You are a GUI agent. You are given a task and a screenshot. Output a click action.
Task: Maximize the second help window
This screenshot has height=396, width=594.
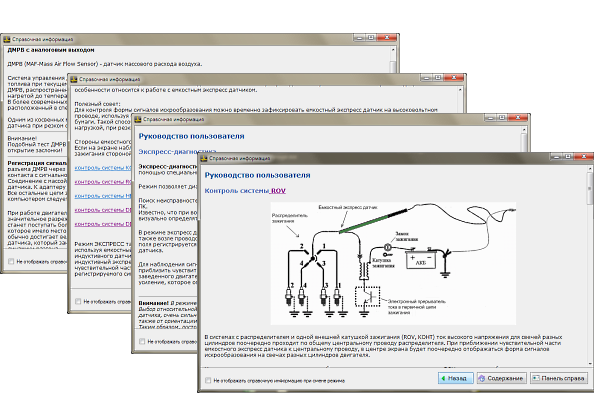pos(438,77)
